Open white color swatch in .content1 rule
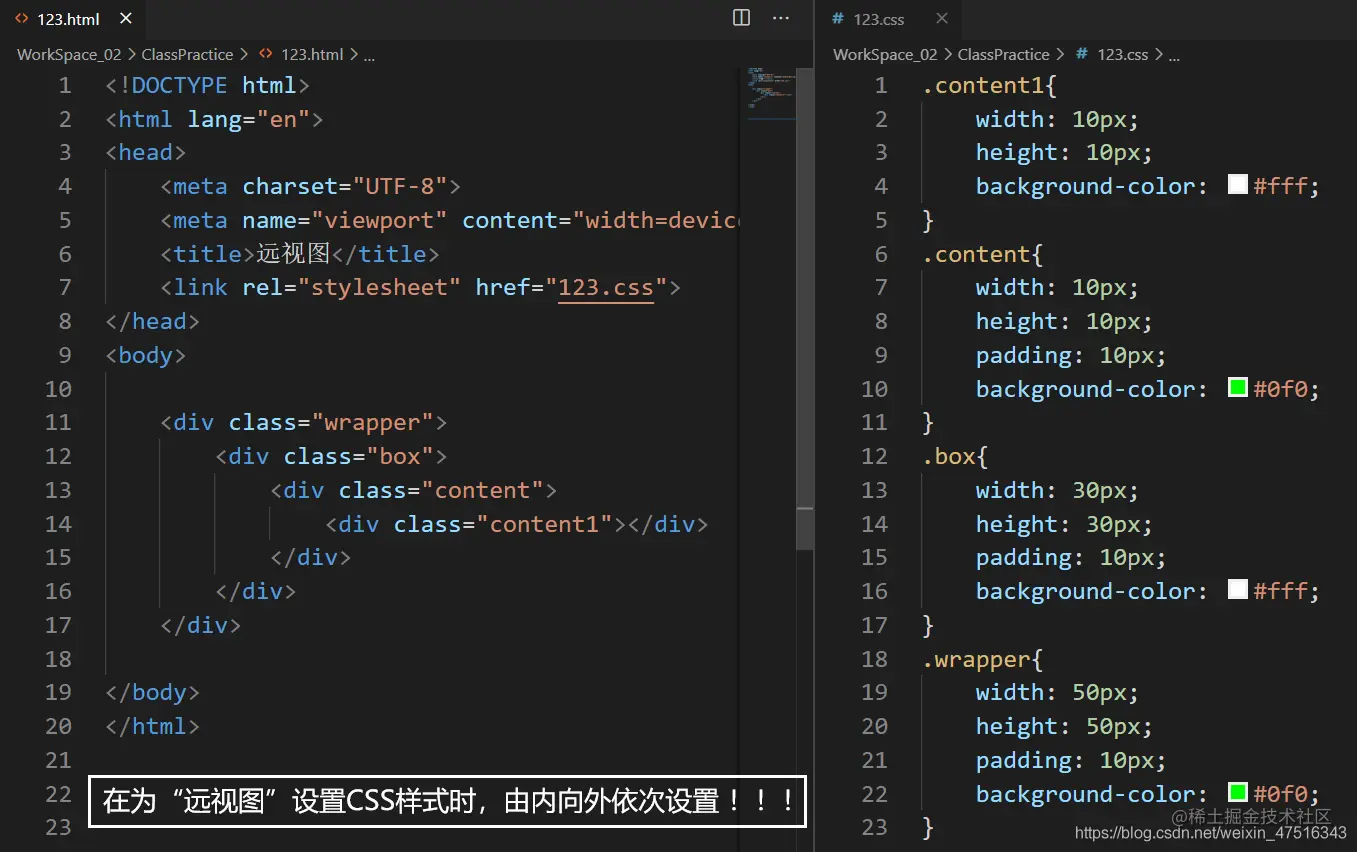Image resolution: width=1357 pixels, height=852 pixels. click(x=1238, y=185)
